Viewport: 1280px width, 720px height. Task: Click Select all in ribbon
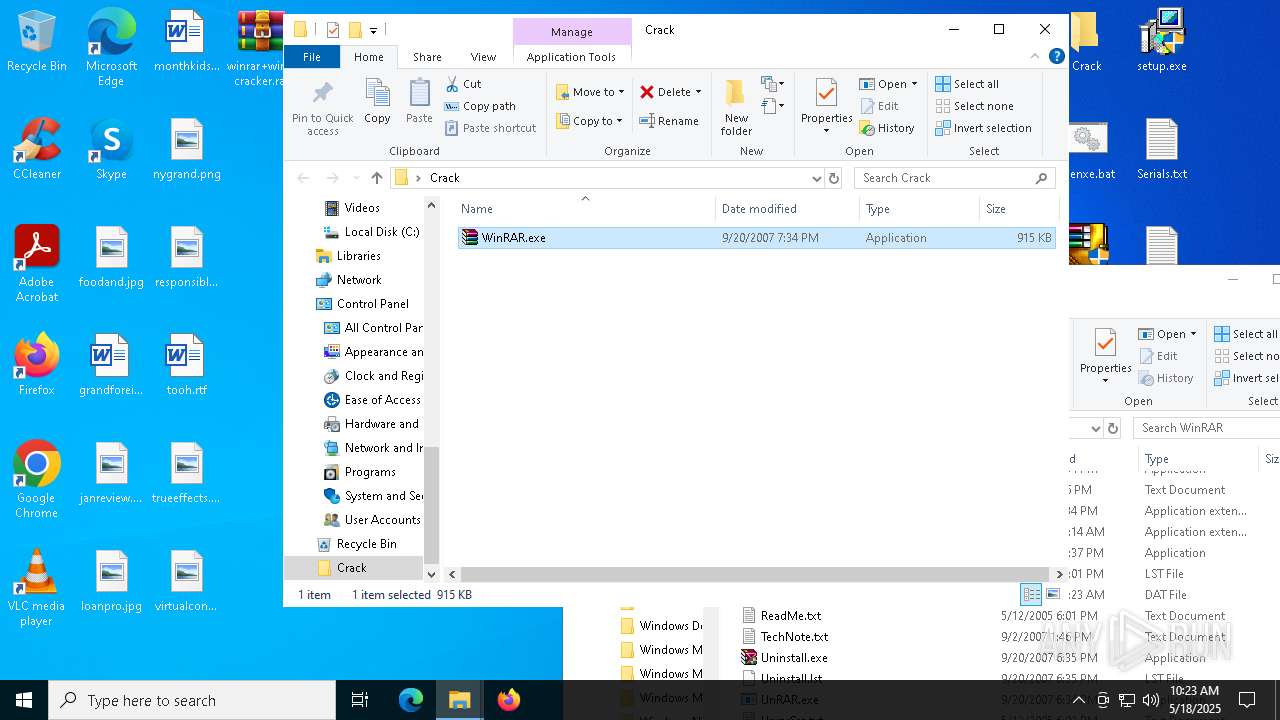coord(967,84)
